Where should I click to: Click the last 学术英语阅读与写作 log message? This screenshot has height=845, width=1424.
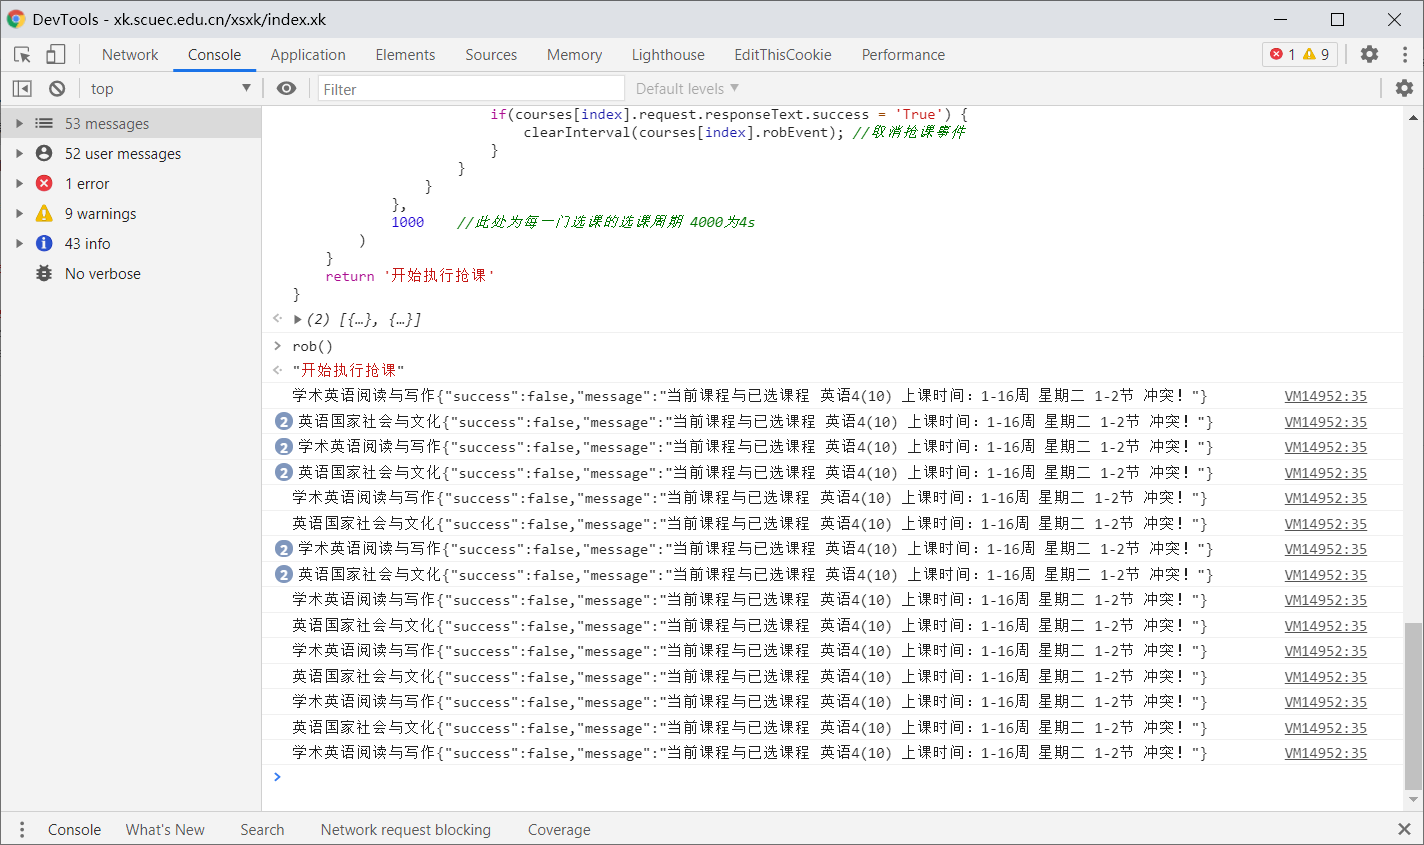(x=750, y=753)
